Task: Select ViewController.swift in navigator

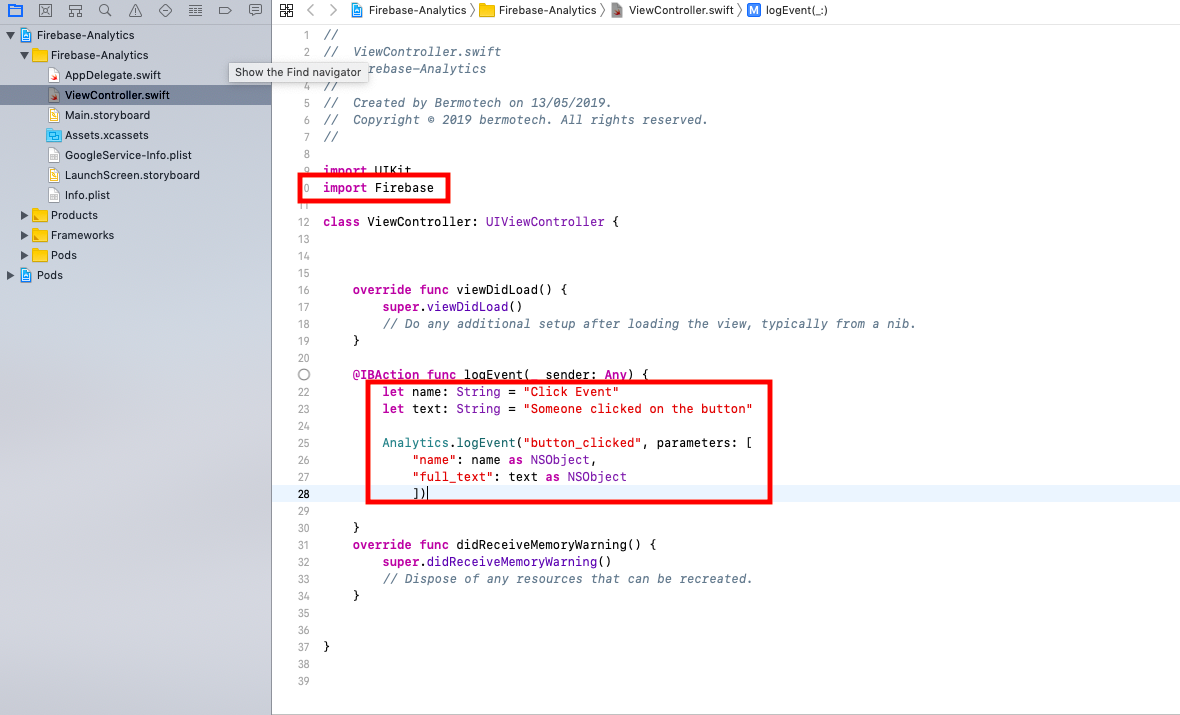Action: (x=135, y=95)
